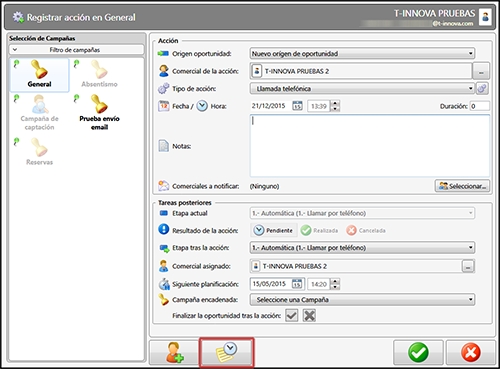Set result to Realizada
The height and width of the screenshot is (369, 500).
tap(319, 230)
